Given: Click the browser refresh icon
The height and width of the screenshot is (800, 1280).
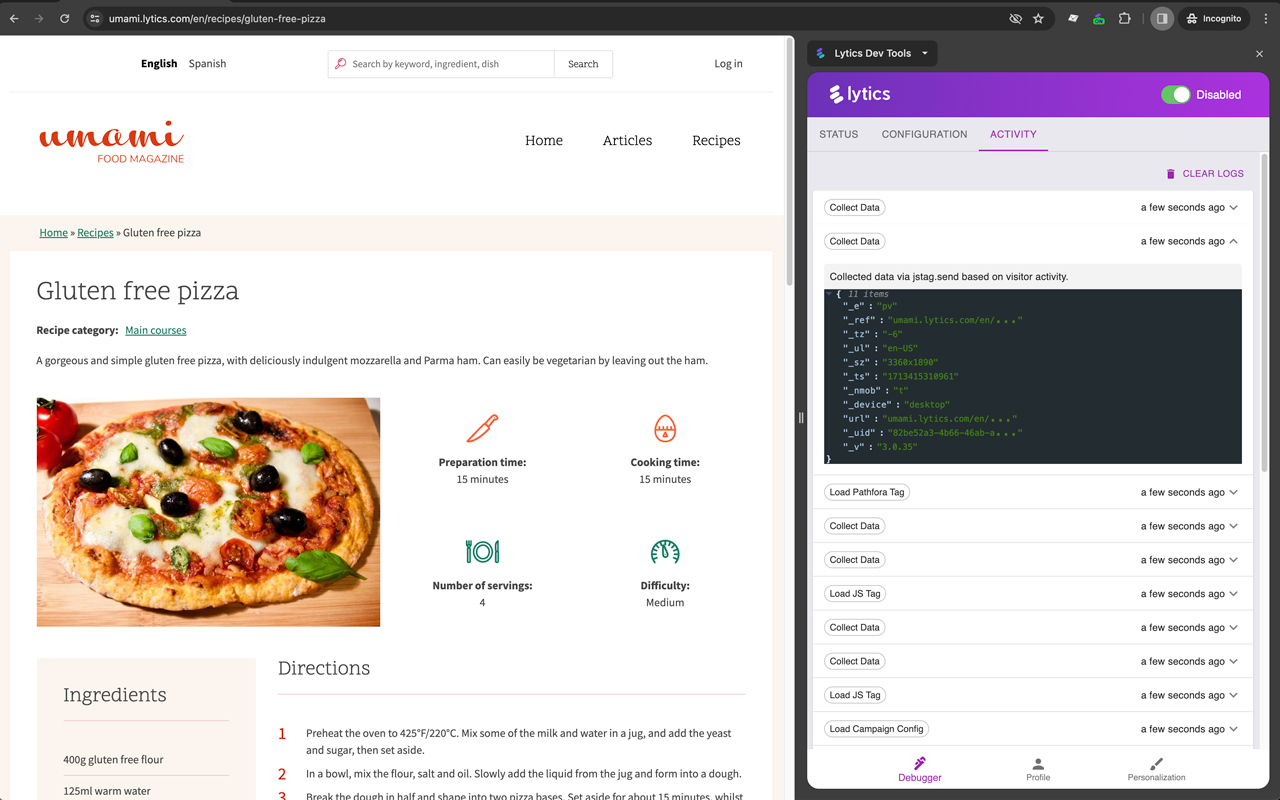Looking at the screenshot, I should [64, 18].
